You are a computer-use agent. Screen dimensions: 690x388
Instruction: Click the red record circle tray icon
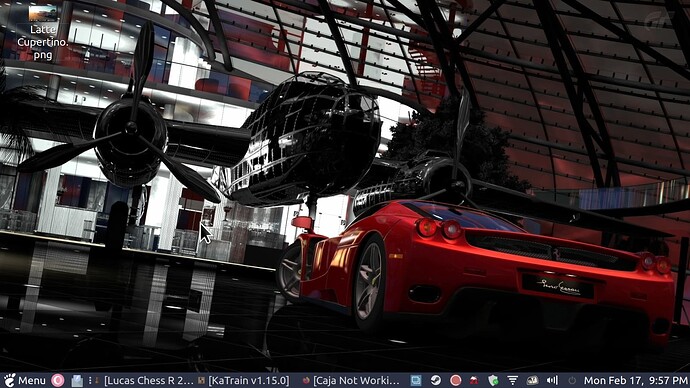point(455,380)
